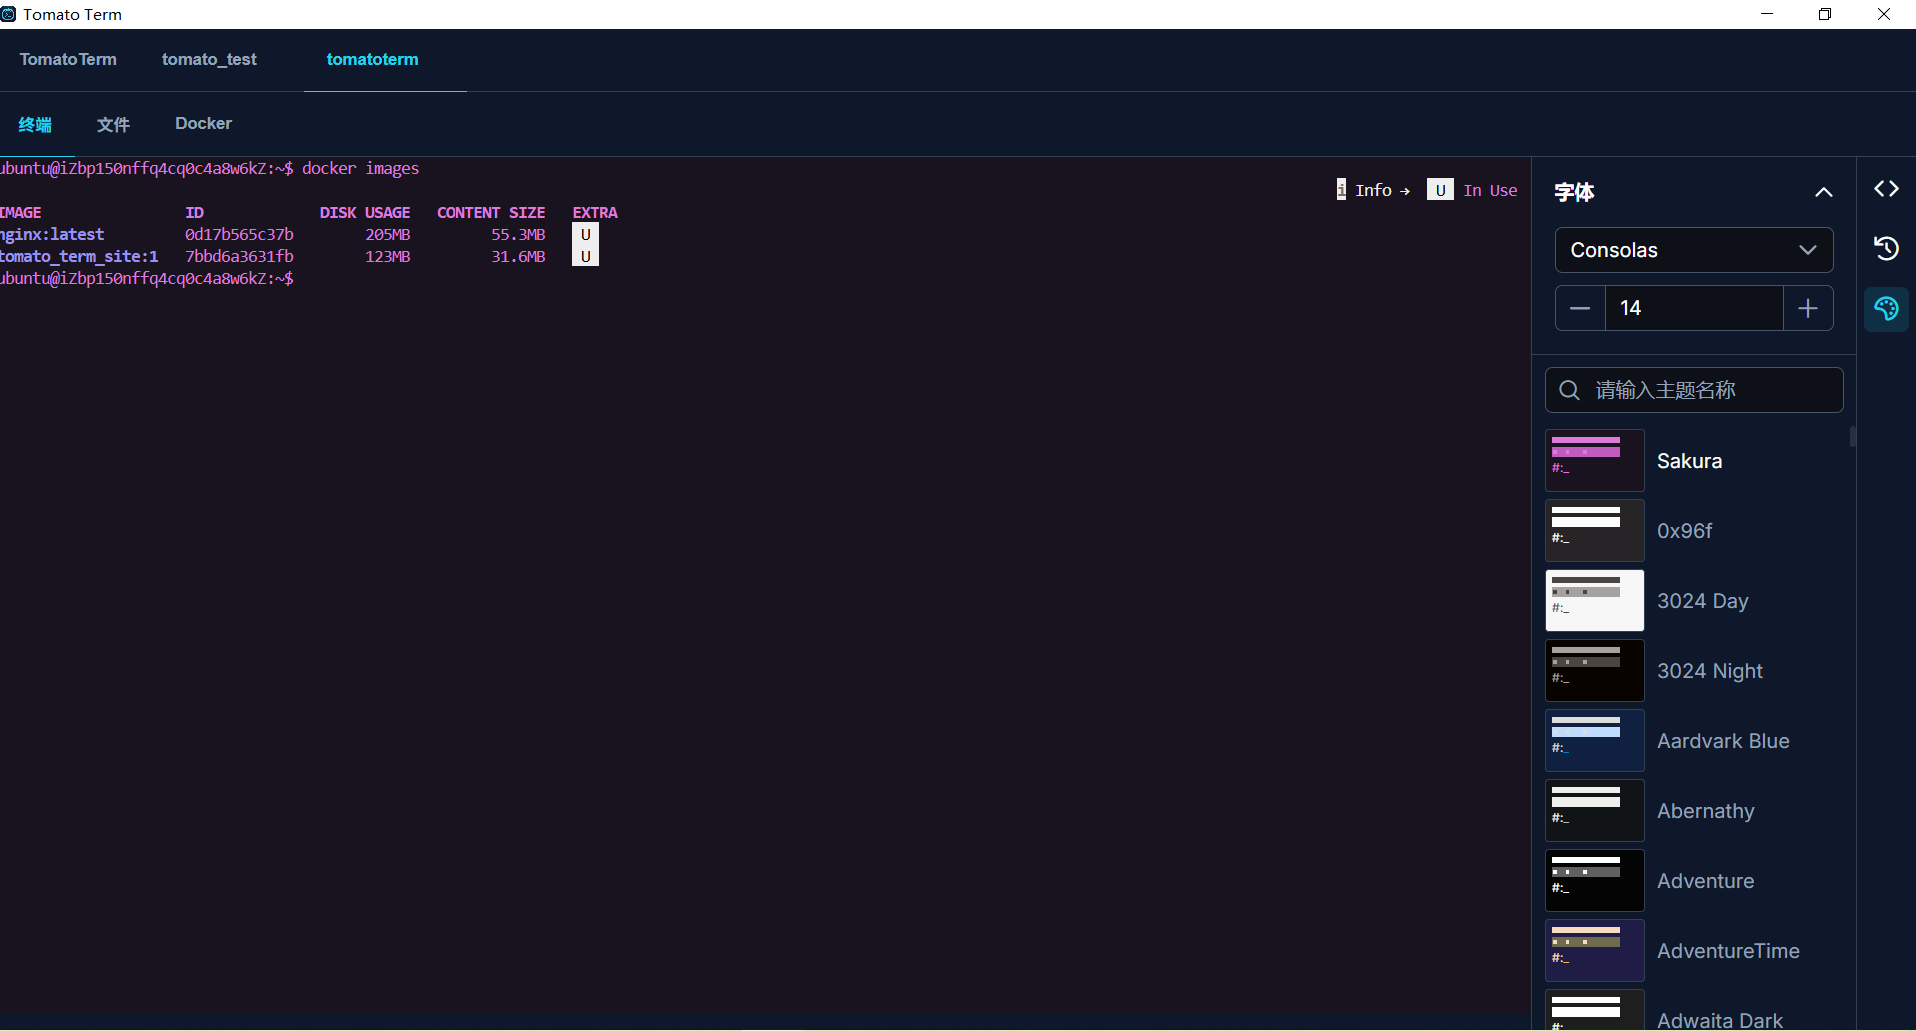Collapse the 字体 font section

(x=1823, y=192)
